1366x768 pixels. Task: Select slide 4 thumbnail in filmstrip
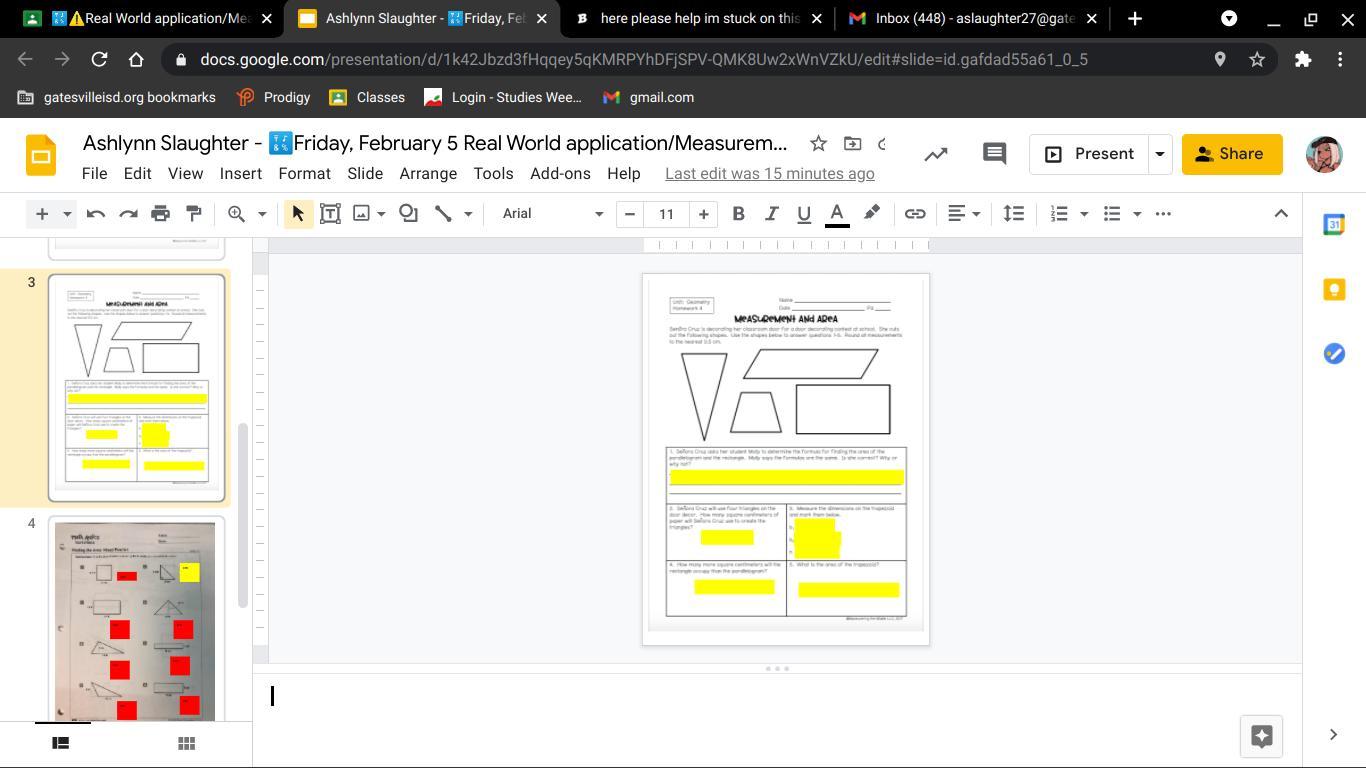(135, 619)
